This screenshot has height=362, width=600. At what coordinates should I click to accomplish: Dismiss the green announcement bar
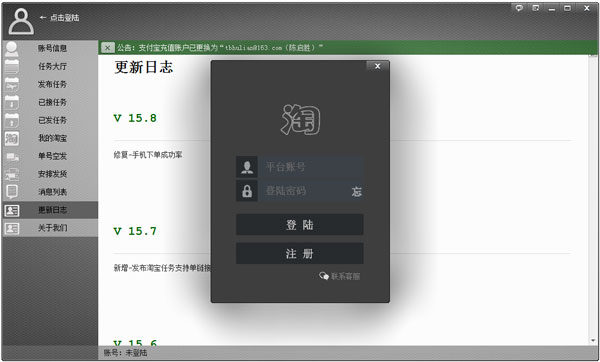pos(108,48)
